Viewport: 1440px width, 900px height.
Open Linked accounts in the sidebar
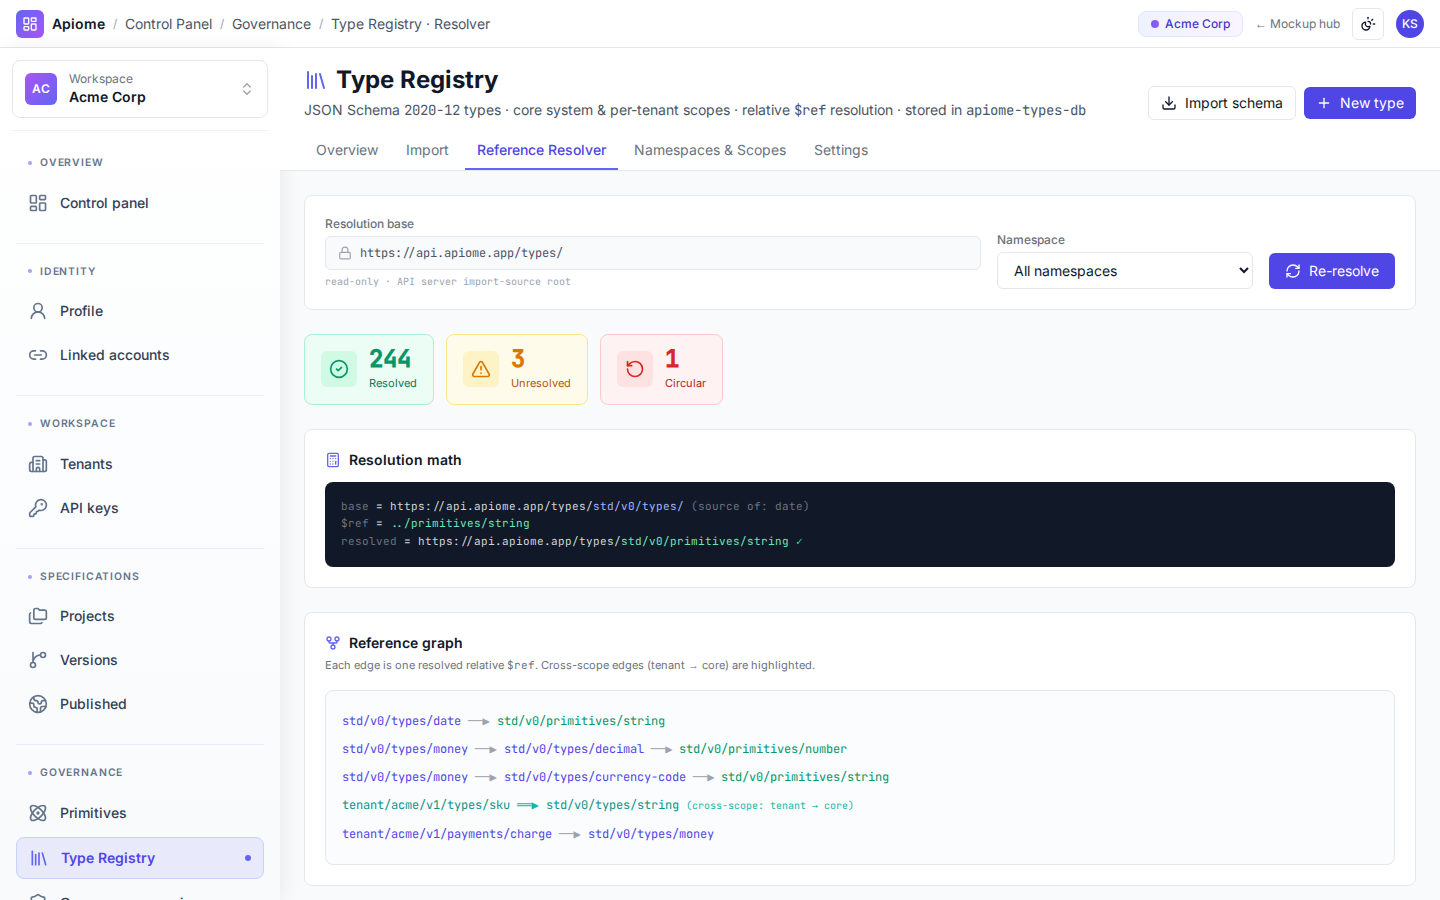(x=140, y=355)
